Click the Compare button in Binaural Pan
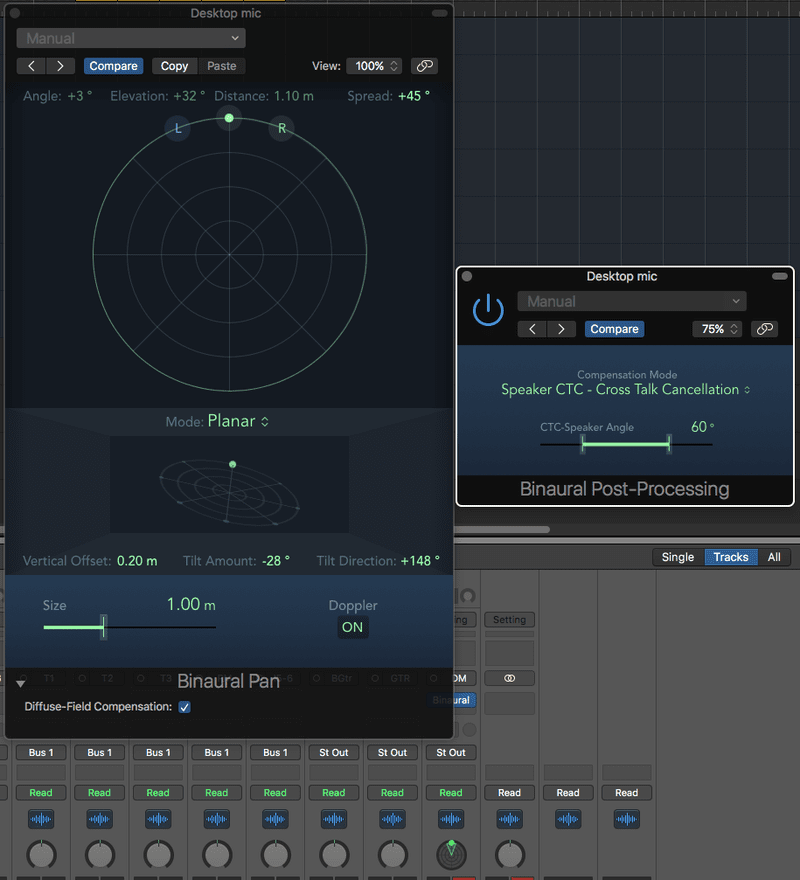This screenshot has width=800, height=880. [113, 65]
